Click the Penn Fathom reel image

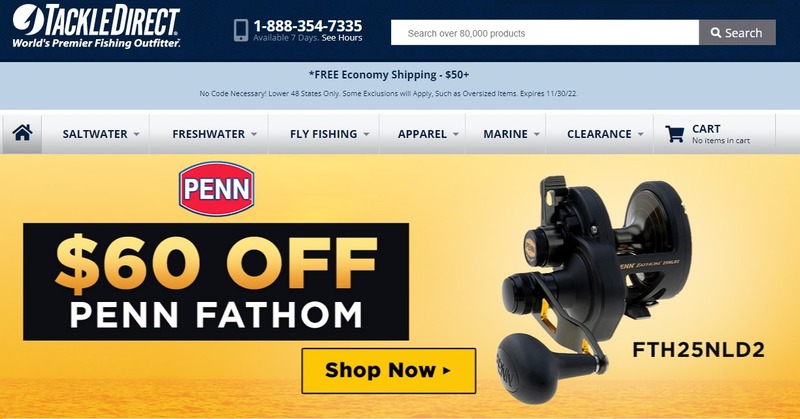click(595, 288)
